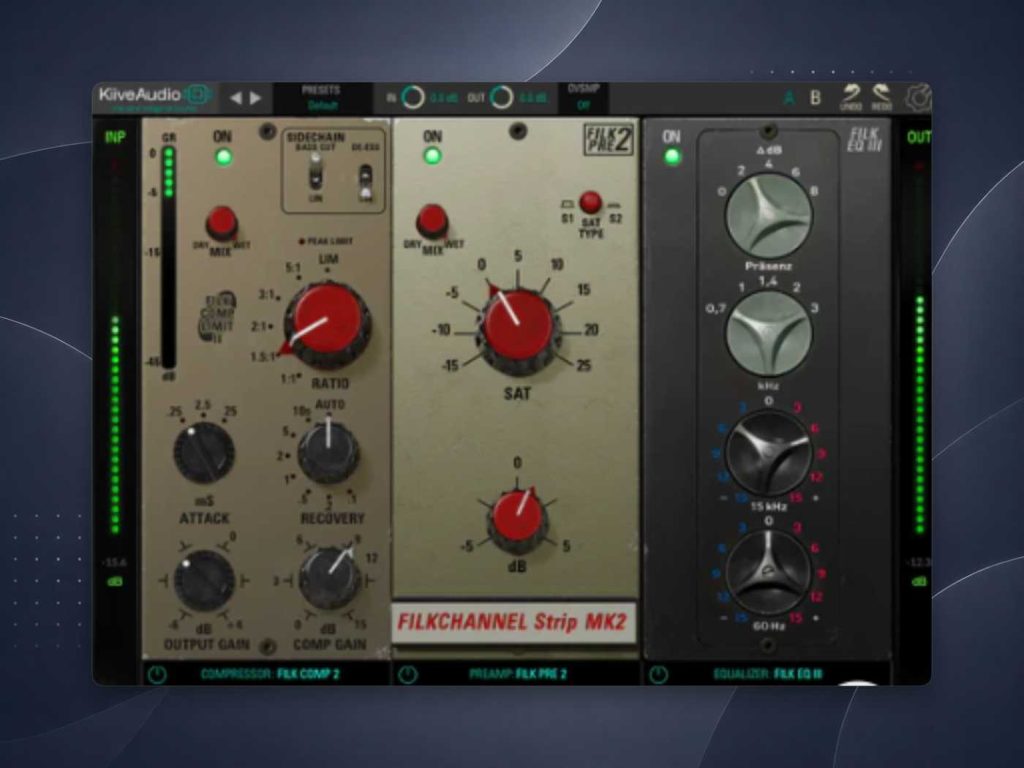Click the COMP GAIN knob
The width and height of the screenshot is (1024, 768).
(x=330, y=579)
